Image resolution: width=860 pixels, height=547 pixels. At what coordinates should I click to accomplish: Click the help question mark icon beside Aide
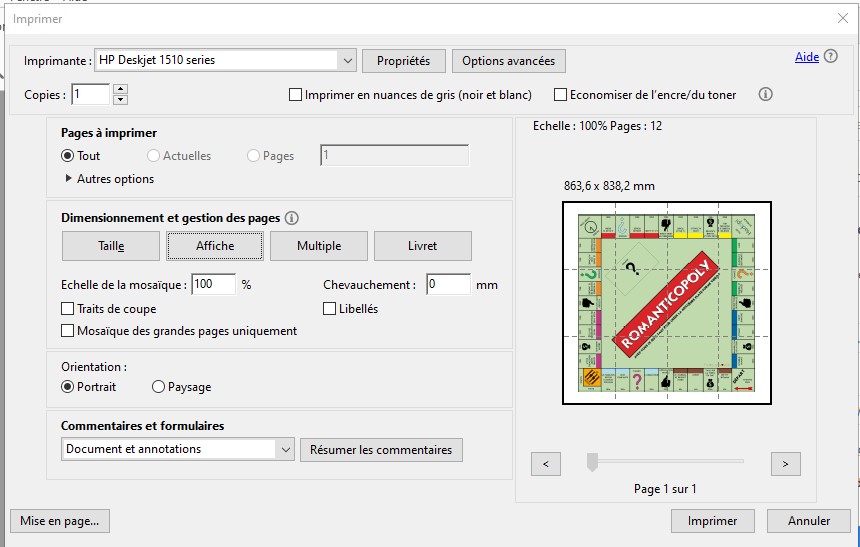(830, 56)
